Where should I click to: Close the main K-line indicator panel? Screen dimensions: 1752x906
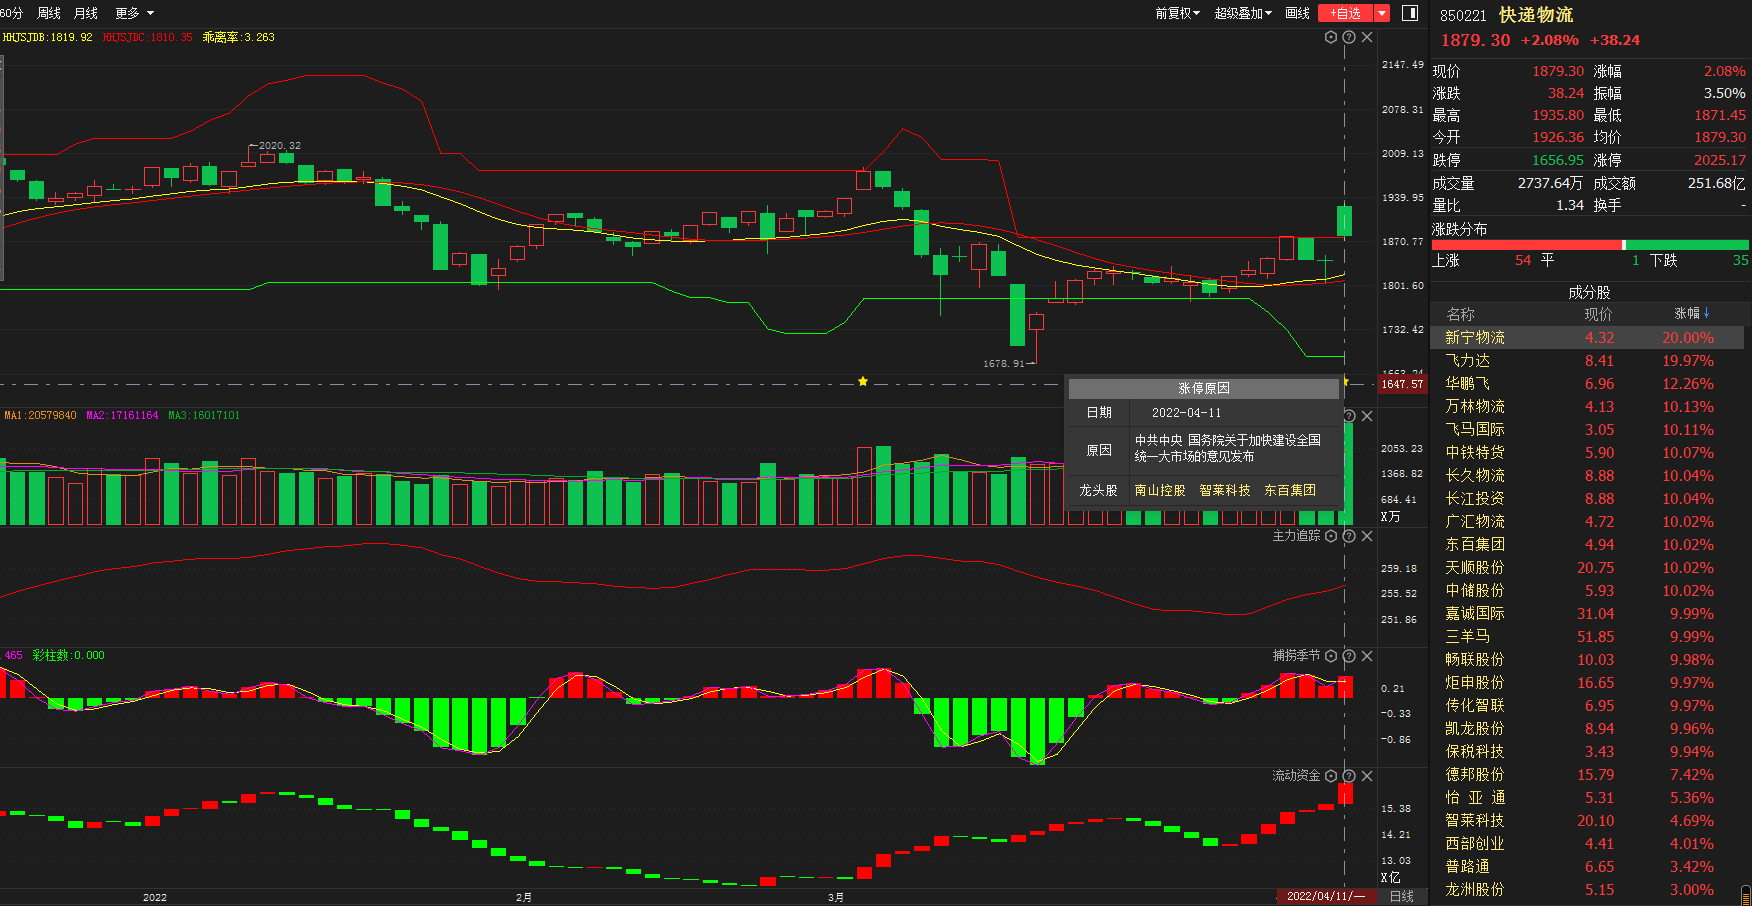[1367, 37]
